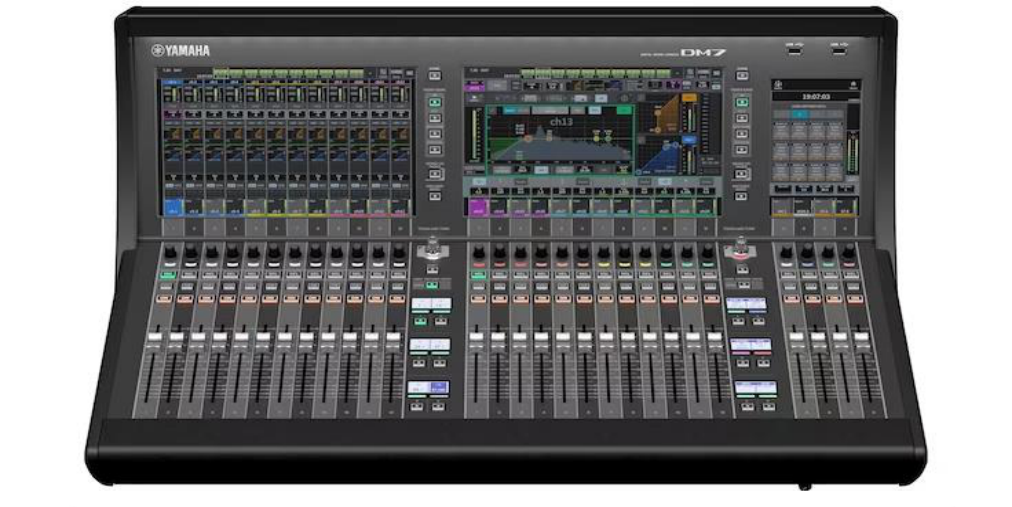Hit the green-lit key beside the left screen
Image resolution: width=1012 pixels, height=507 pixels.
tap(436, 102)
